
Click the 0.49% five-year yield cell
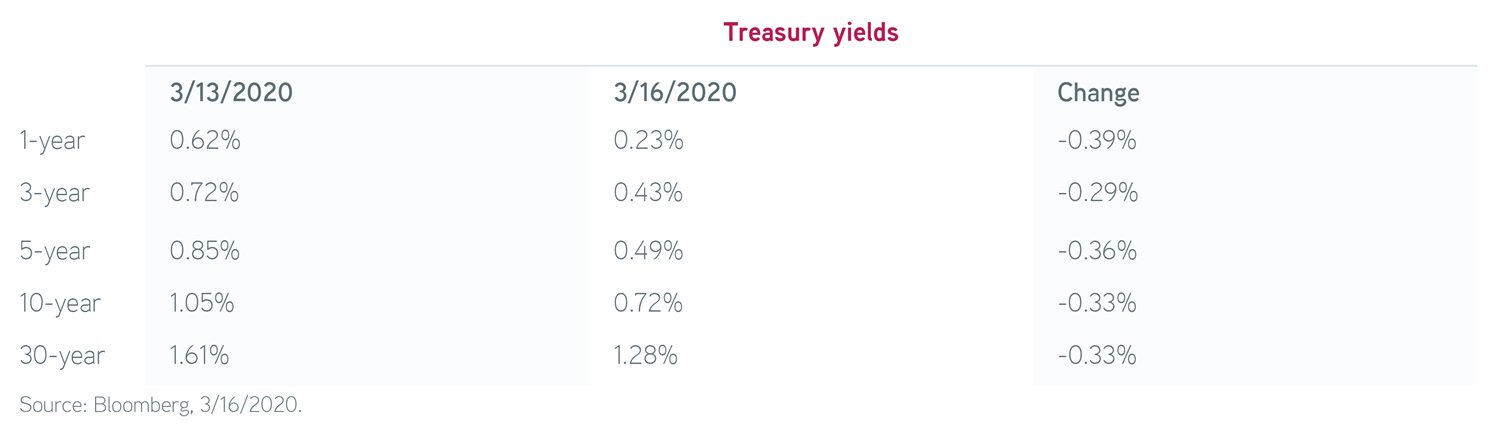648,249
